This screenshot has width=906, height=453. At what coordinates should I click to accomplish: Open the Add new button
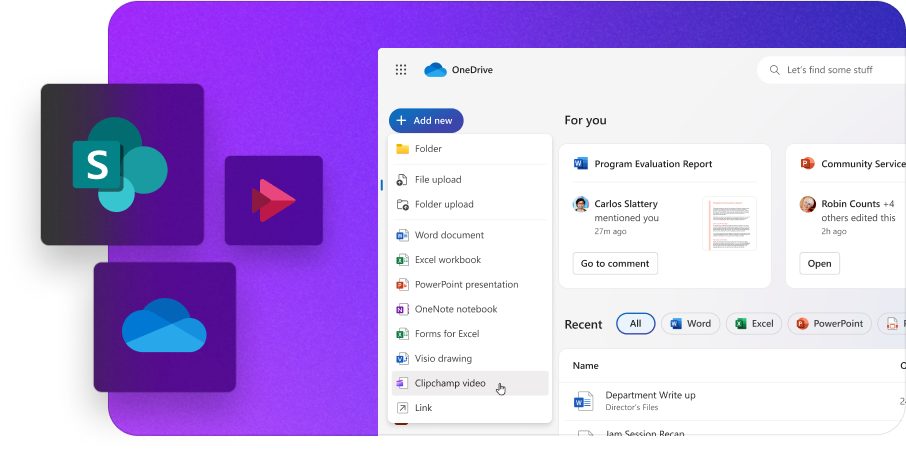pyautogui.click(x=426, y=121)
